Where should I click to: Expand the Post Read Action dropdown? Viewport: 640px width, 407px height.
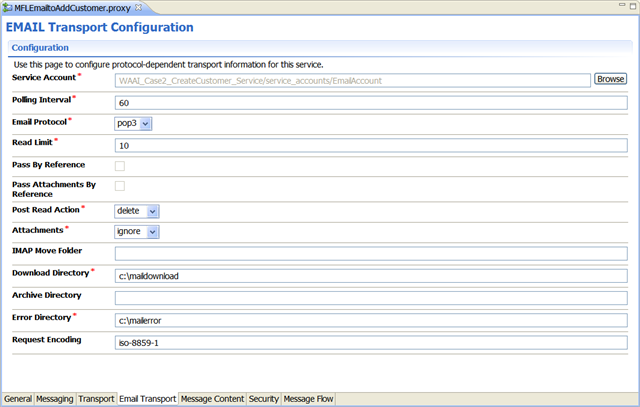(137, 211)
